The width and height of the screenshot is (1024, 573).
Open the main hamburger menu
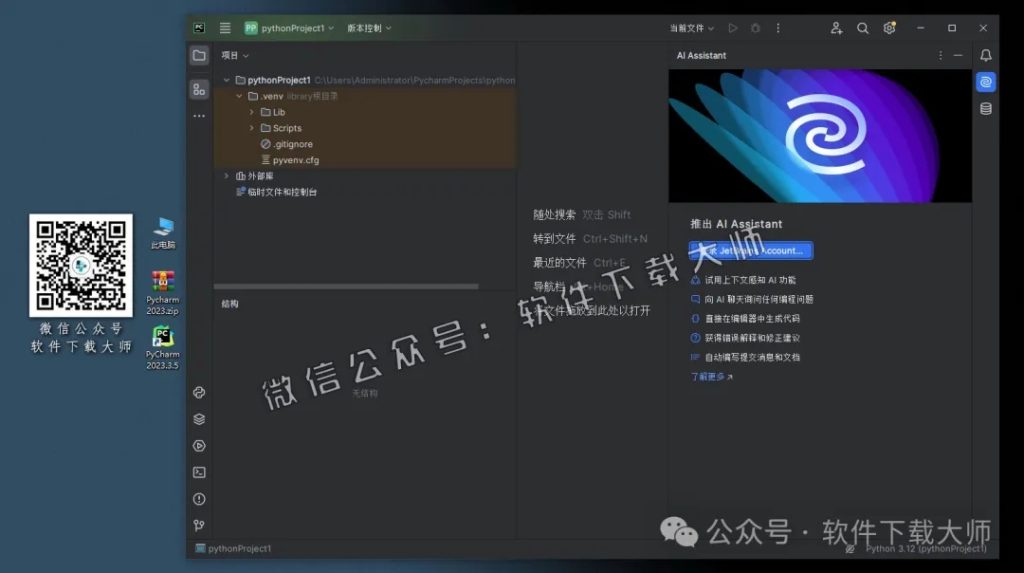tap(225, 28)
